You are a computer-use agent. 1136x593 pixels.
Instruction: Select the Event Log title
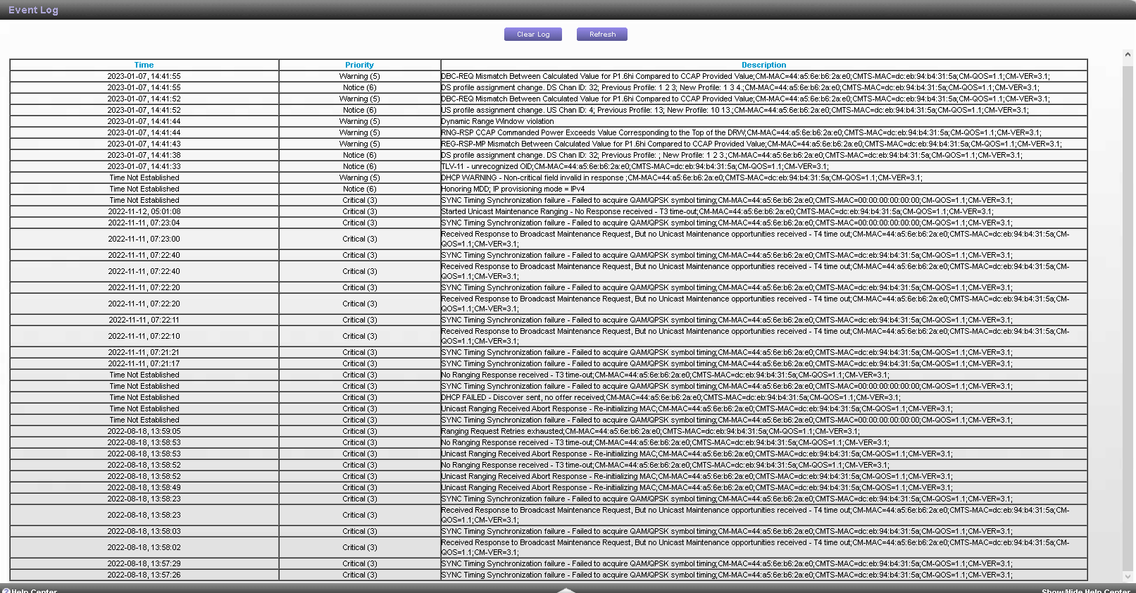point(33,9)
